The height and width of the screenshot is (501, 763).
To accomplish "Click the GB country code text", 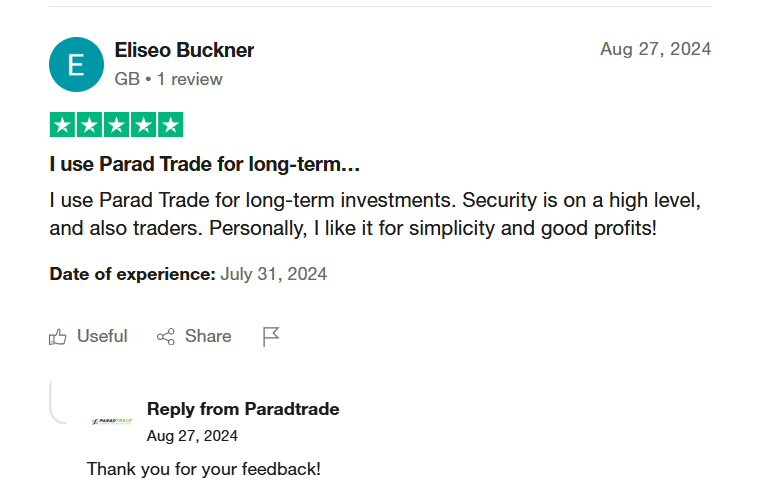I will 127,79.
